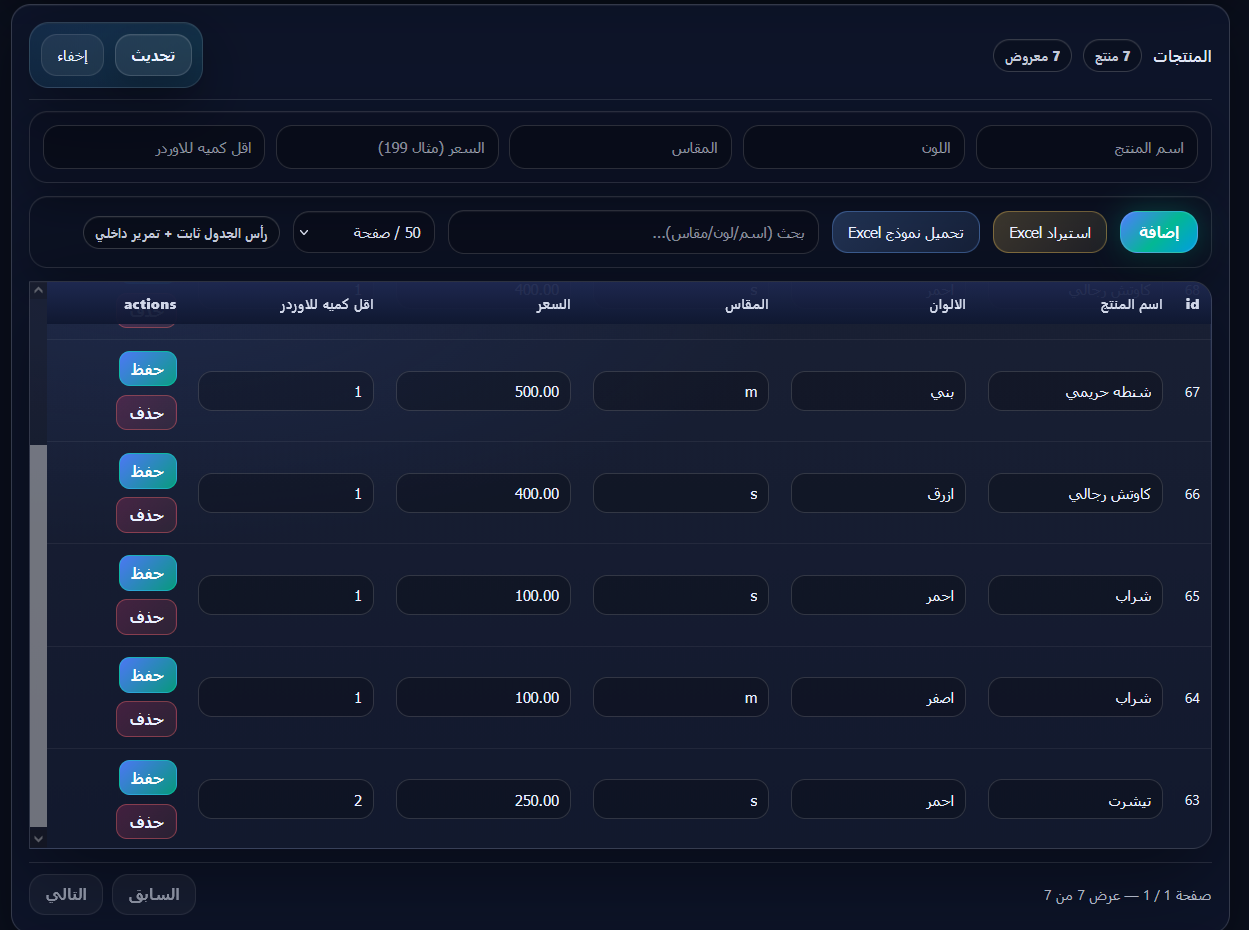
Task: Click تحميل نموذج Excel to download the template
Action: point(905,231)
